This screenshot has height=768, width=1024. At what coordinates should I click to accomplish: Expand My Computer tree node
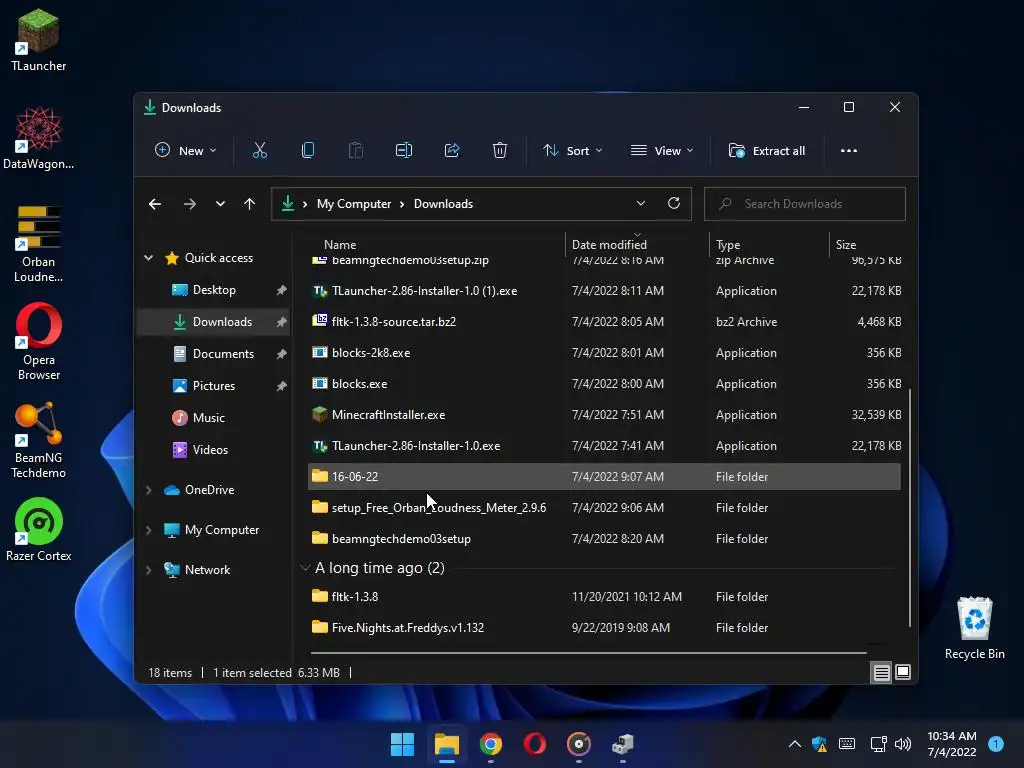(148, 530)
